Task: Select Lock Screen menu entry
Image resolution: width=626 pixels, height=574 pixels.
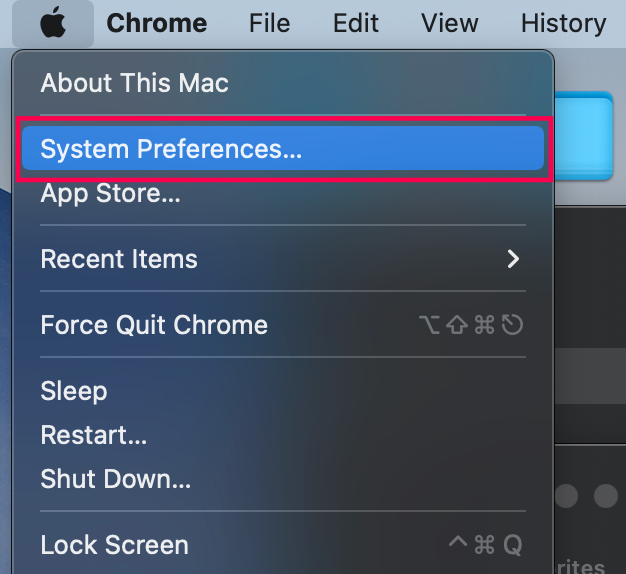Action: point(114,545)
